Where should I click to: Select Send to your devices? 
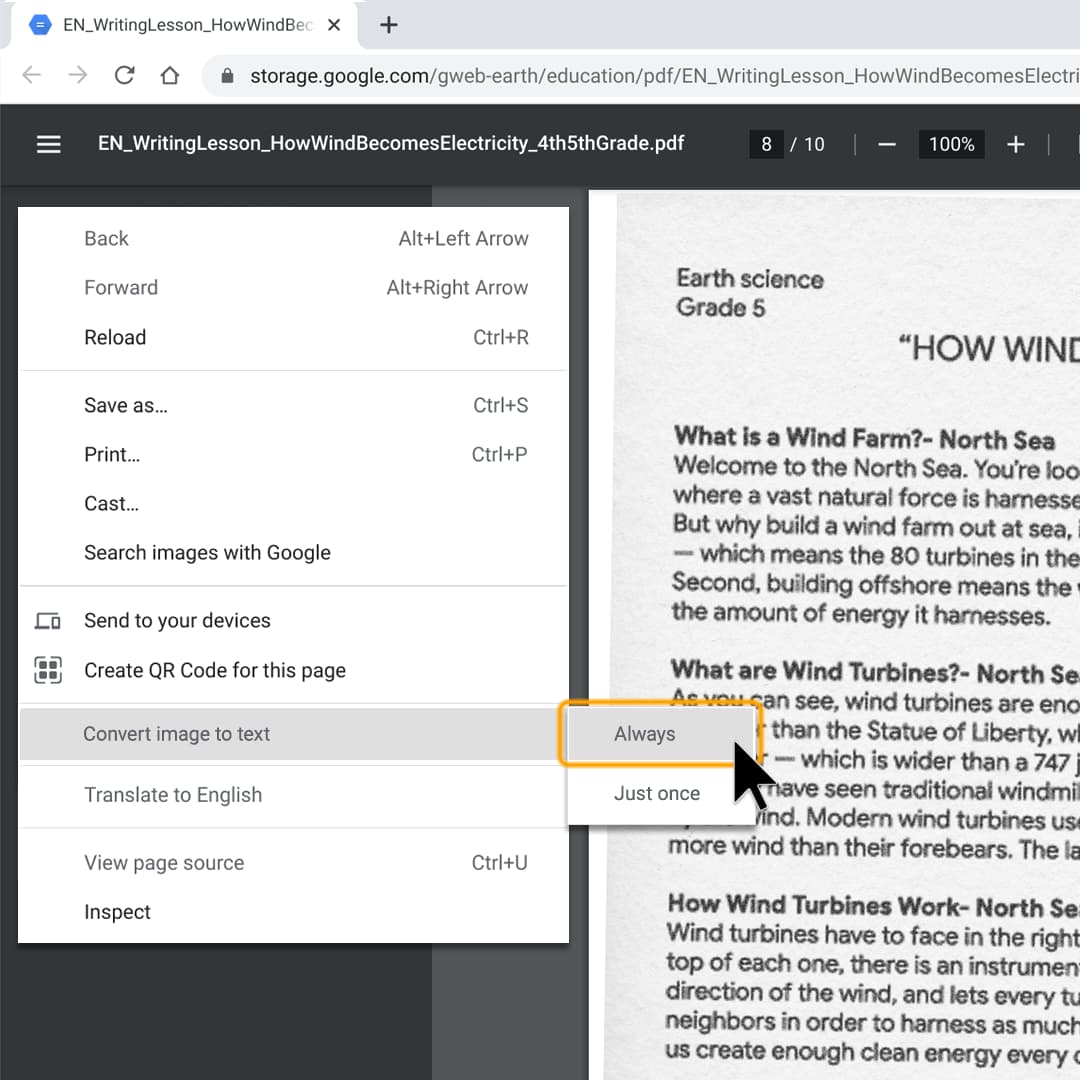pos(293,621)
